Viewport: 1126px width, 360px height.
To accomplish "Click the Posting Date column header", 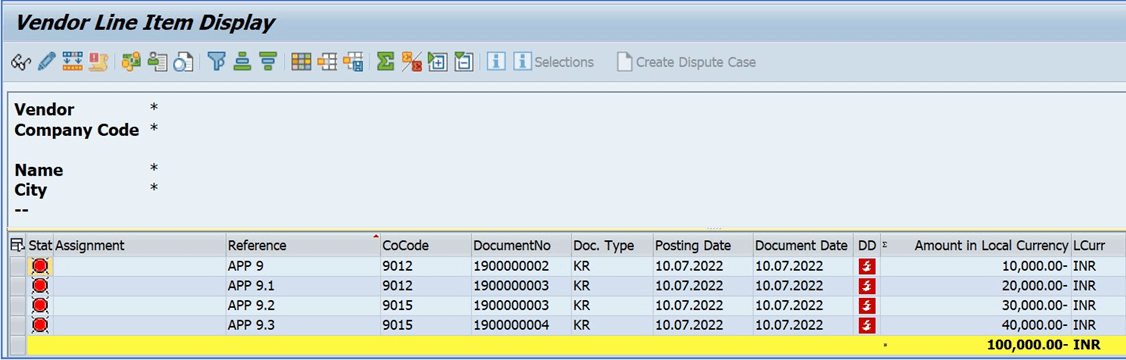I will pyautogui.click(x=702, y=246).
